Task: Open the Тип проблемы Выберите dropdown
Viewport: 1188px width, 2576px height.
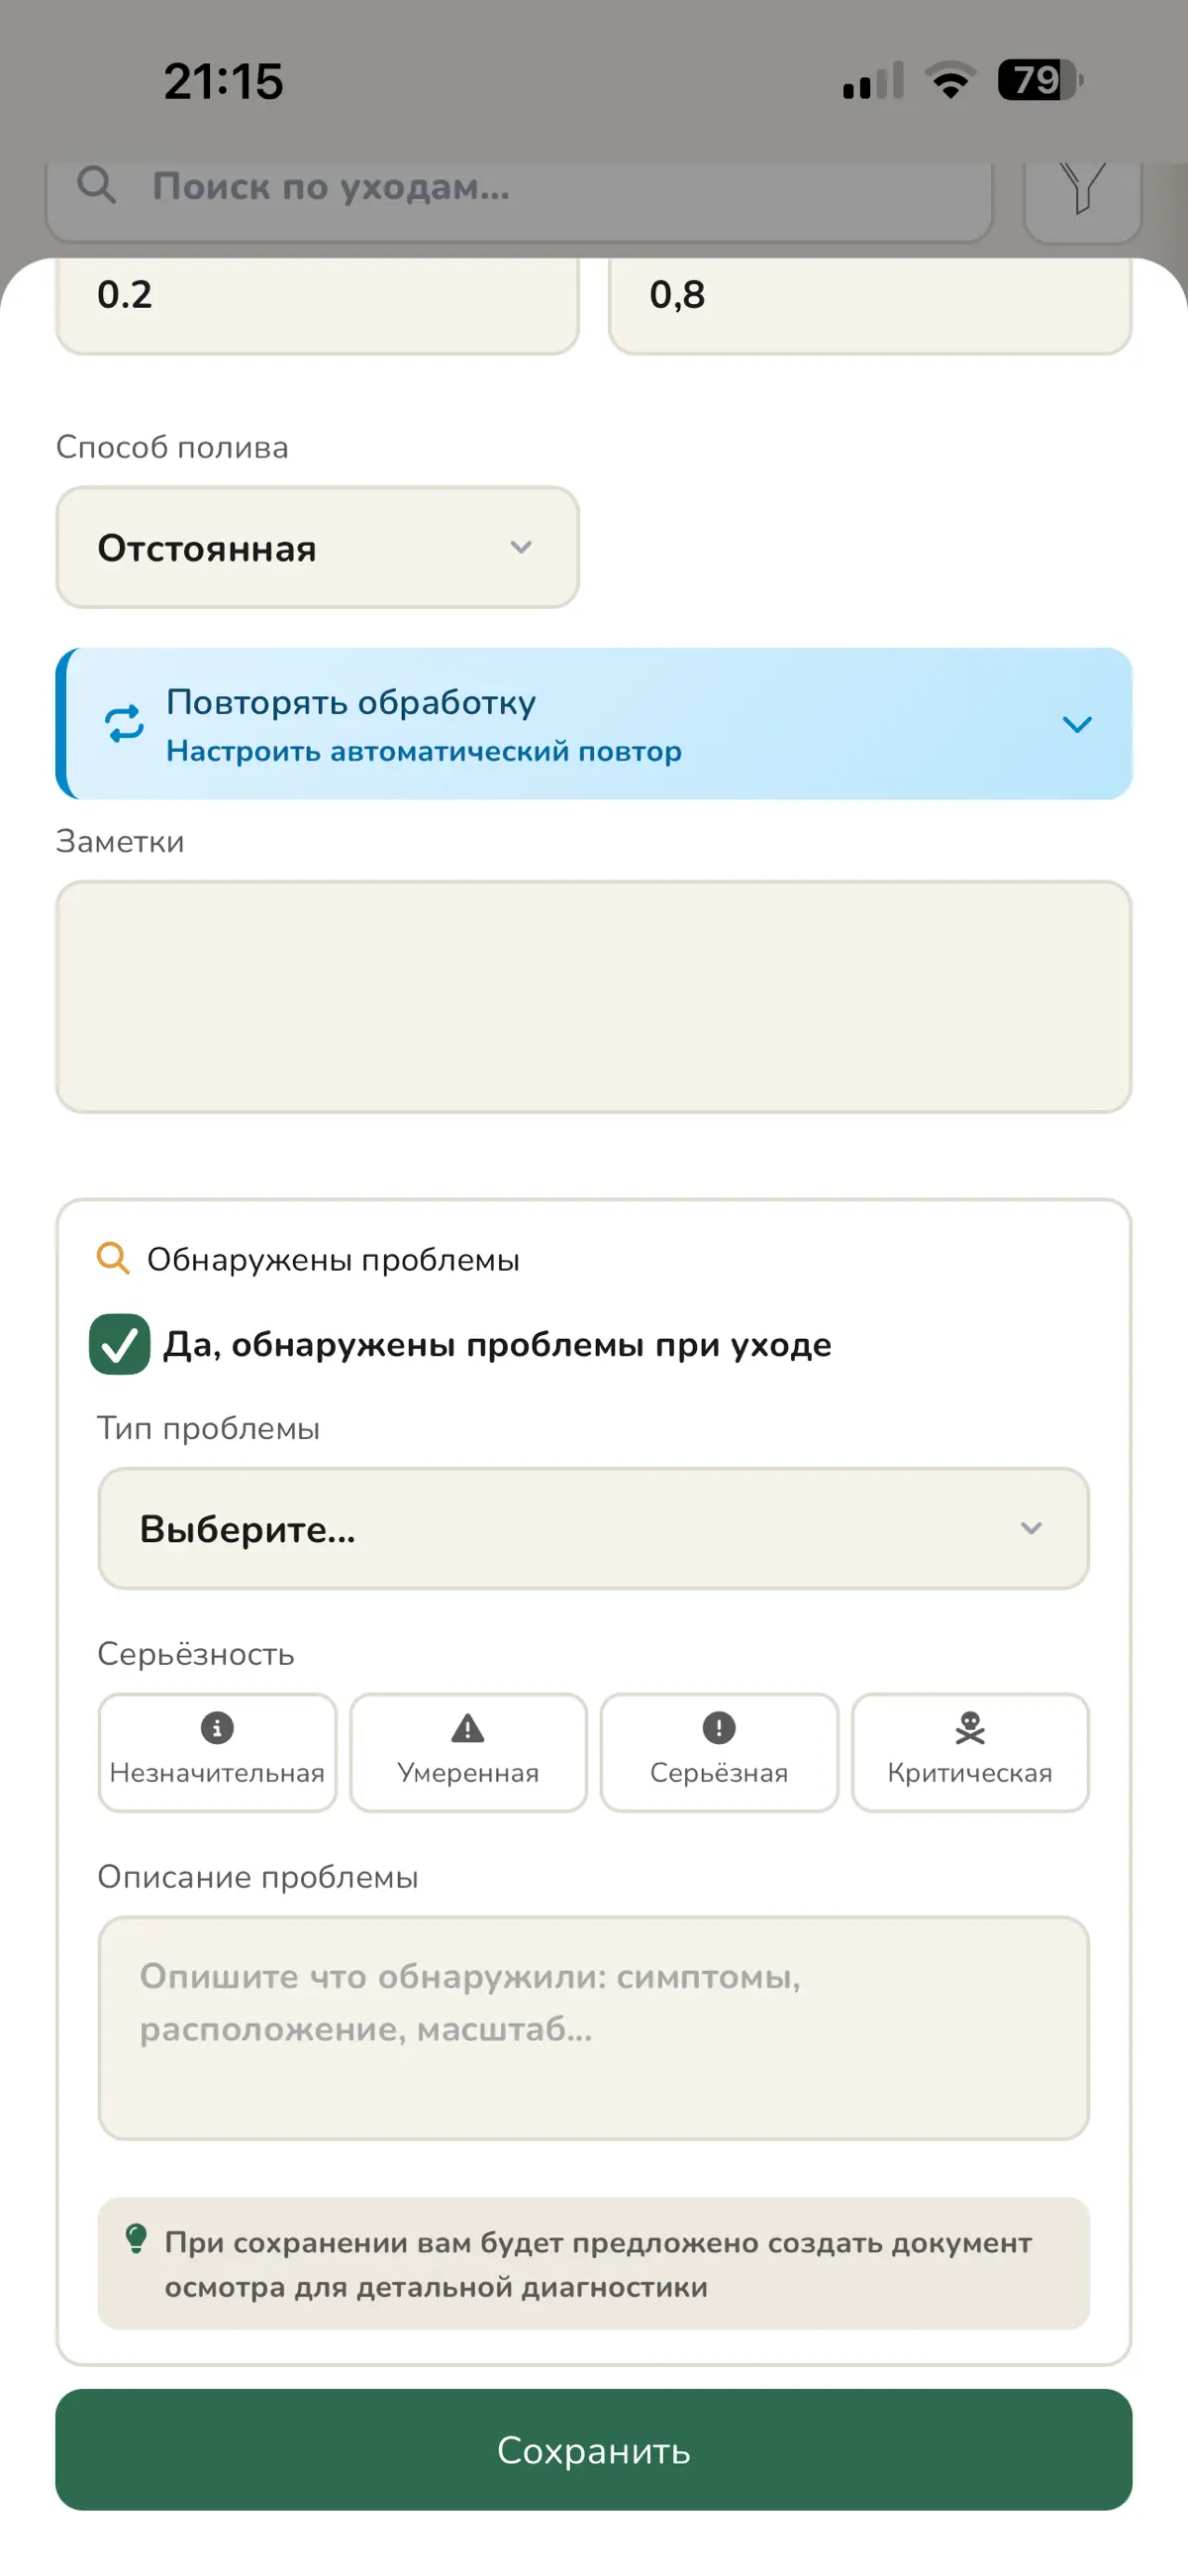Action: (x=594, y=1528)
